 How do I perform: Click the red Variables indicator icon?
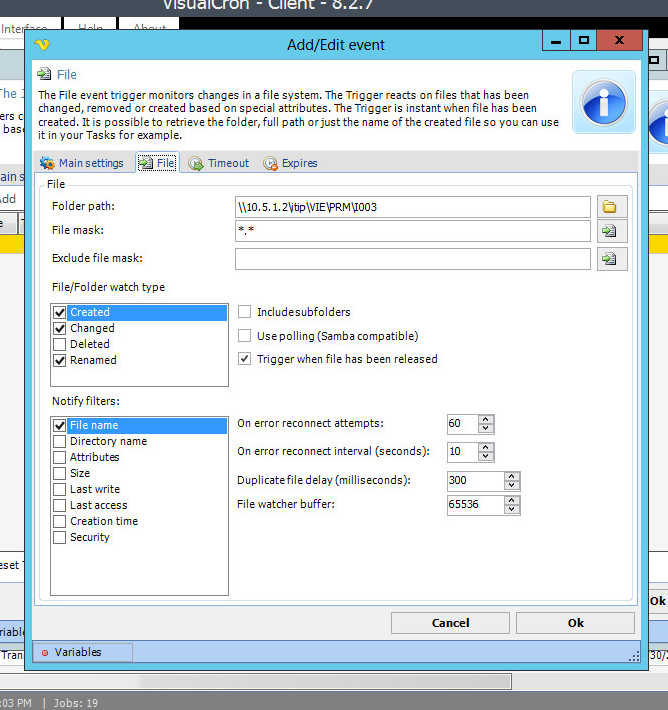point(45,652)
